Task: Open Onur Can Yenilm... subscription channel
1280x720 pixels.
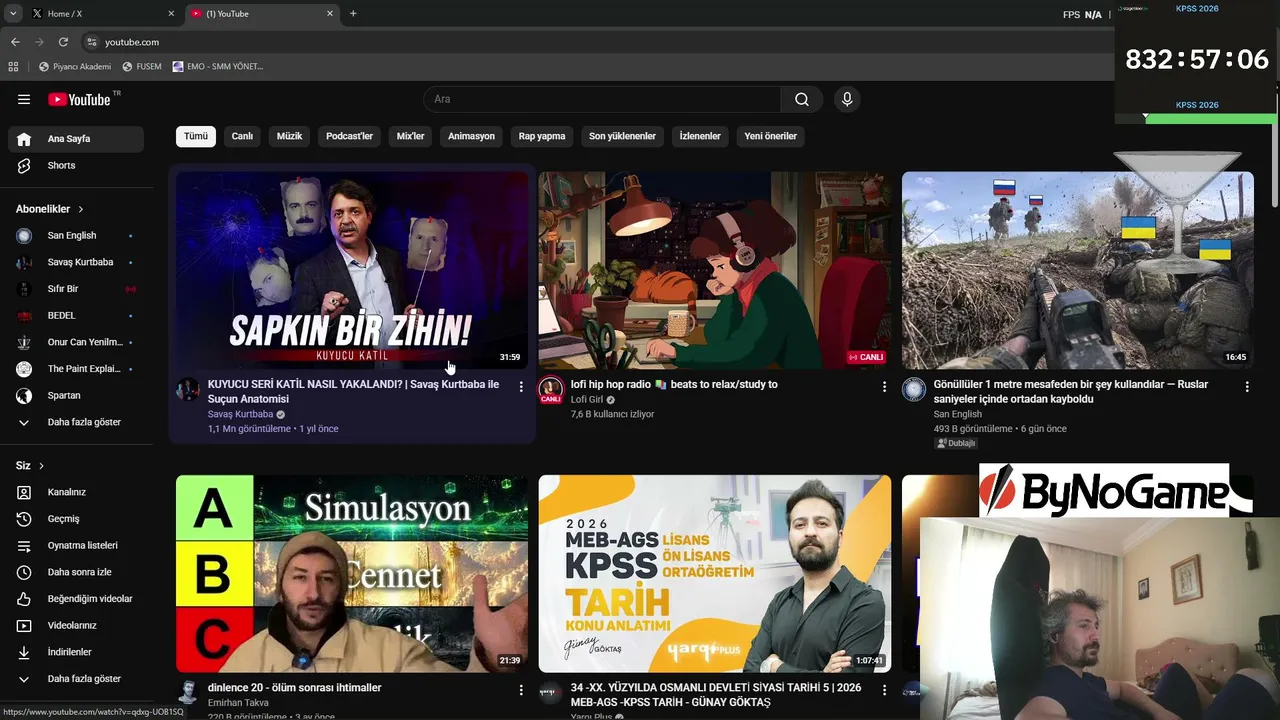Action: click(x=76, y=342)
